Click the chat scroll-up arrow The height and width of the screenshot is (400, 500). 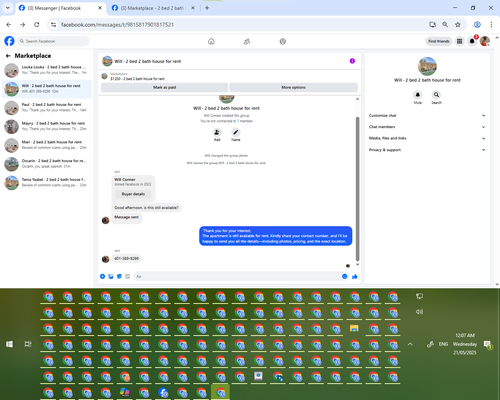357,99
